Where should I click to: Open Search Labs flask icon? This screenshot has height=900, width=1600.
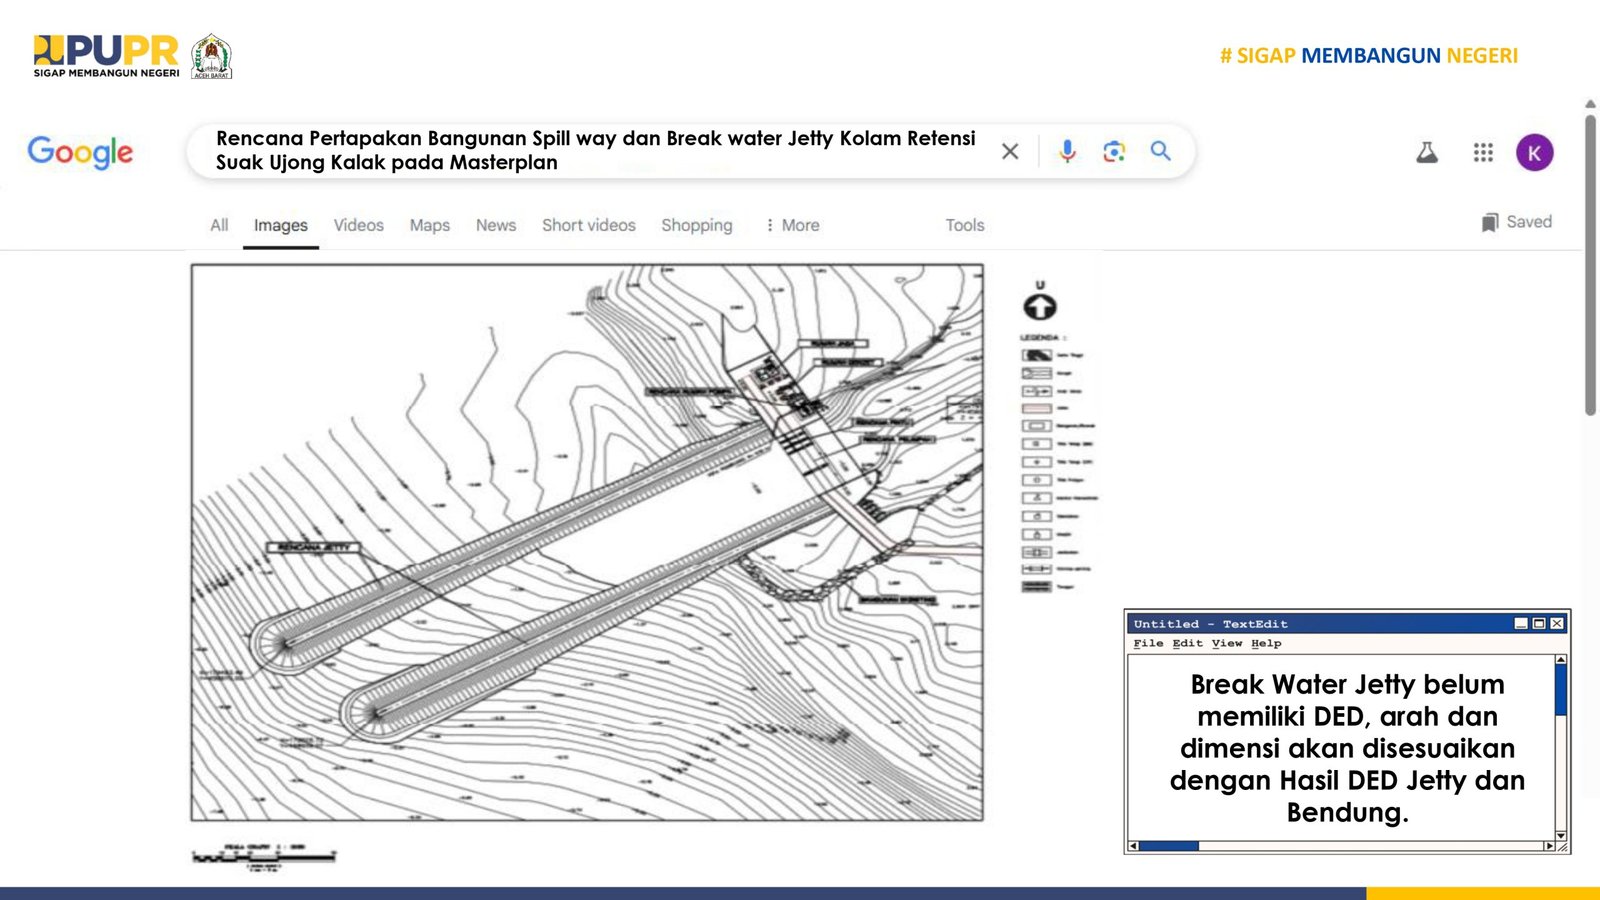(x=1427, y=152)
